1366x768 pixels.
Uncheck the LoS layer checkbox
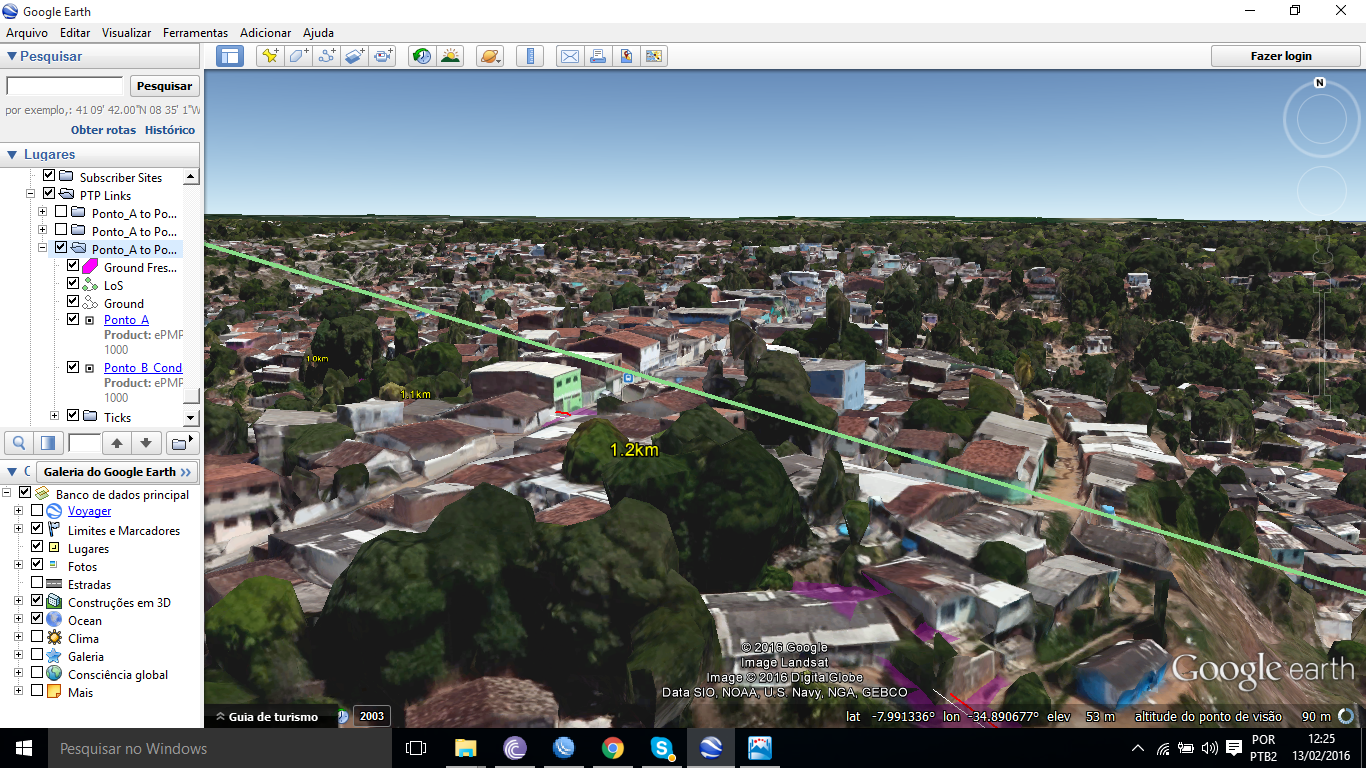pyautogui.click(x=73, y=285)
